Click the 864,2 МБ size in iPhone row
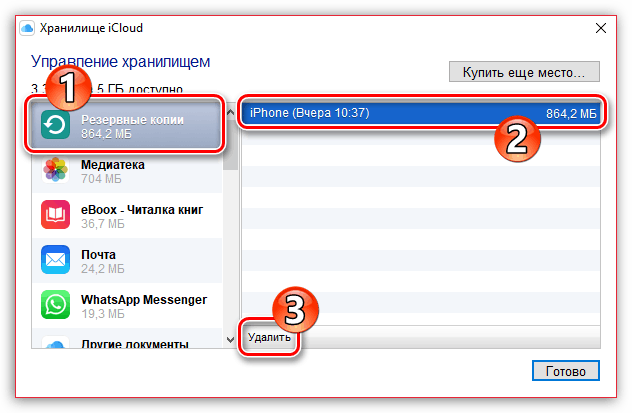The width and height of the screenshot is (632, 413). (571, 114)
